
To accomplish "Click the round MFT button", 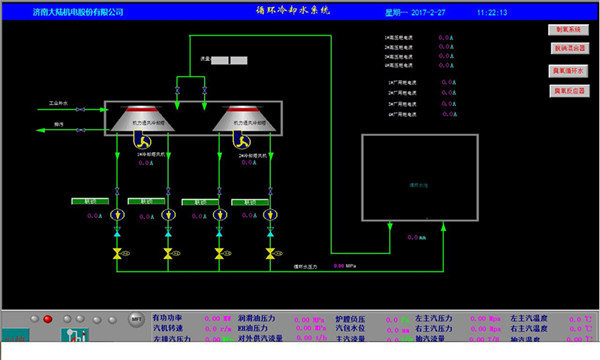I will (x=136, y=319).
